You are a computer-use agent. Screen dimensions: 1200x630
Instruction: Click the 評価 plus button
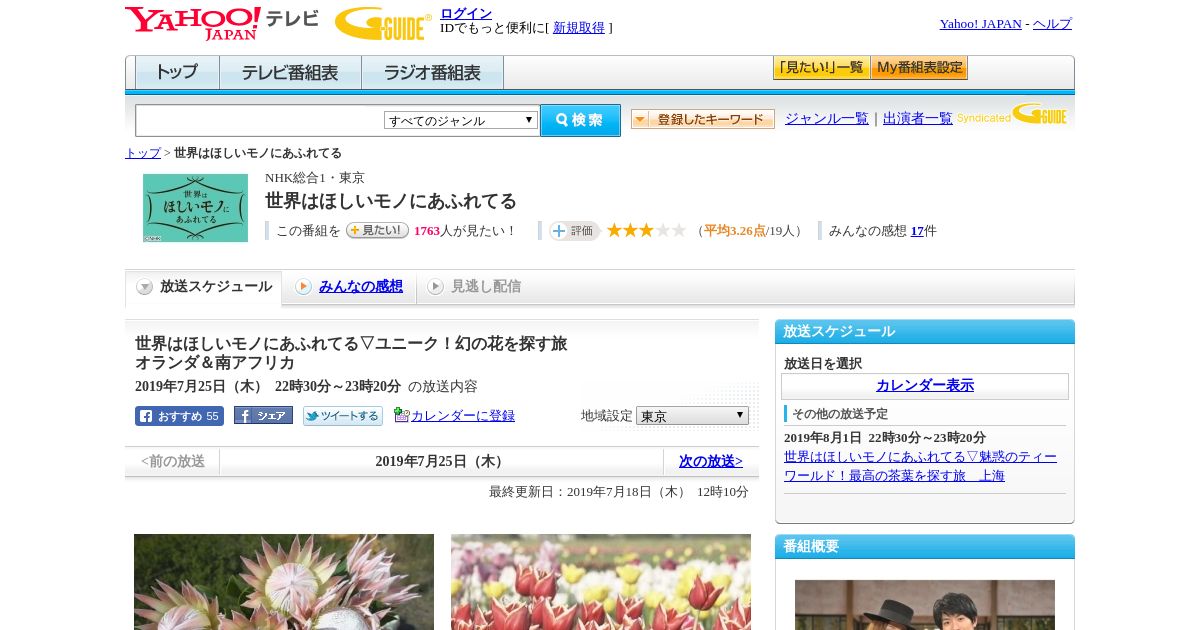click(574, 231)
